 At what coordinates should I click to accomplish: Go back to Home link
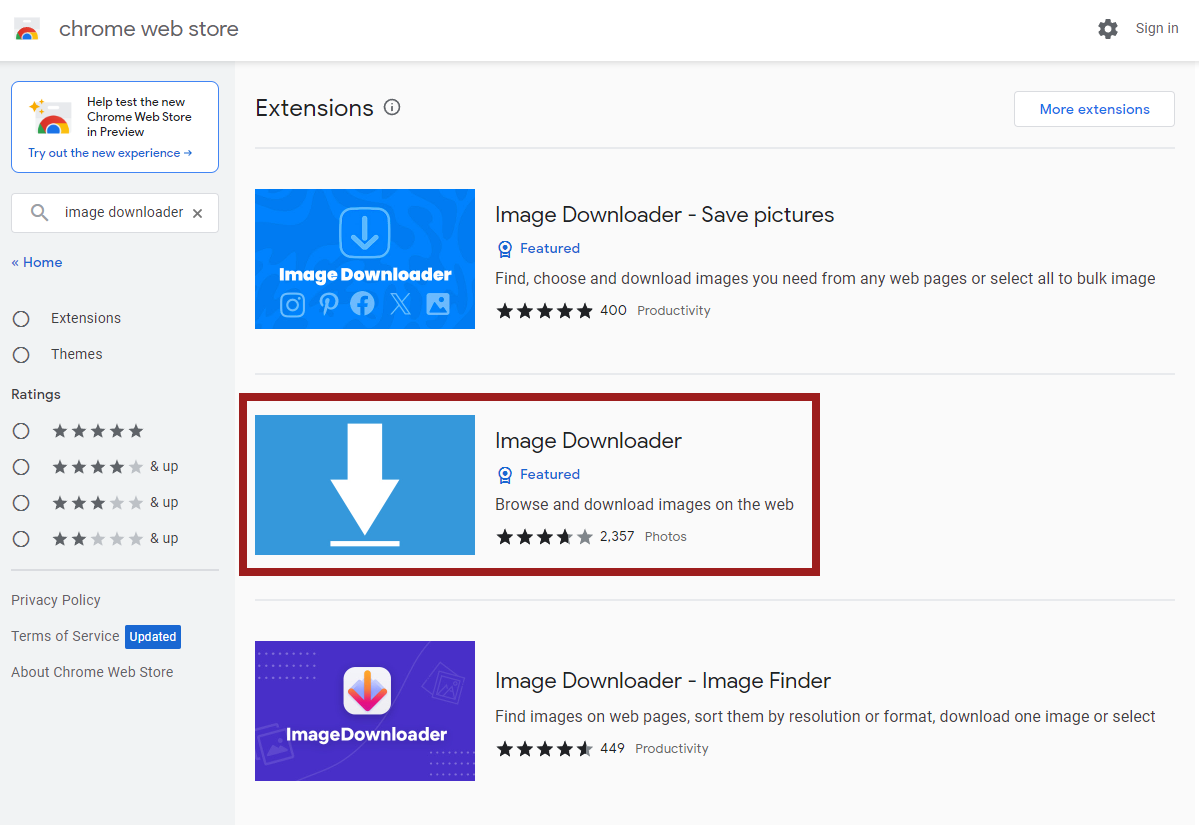(x=37, y=262)
